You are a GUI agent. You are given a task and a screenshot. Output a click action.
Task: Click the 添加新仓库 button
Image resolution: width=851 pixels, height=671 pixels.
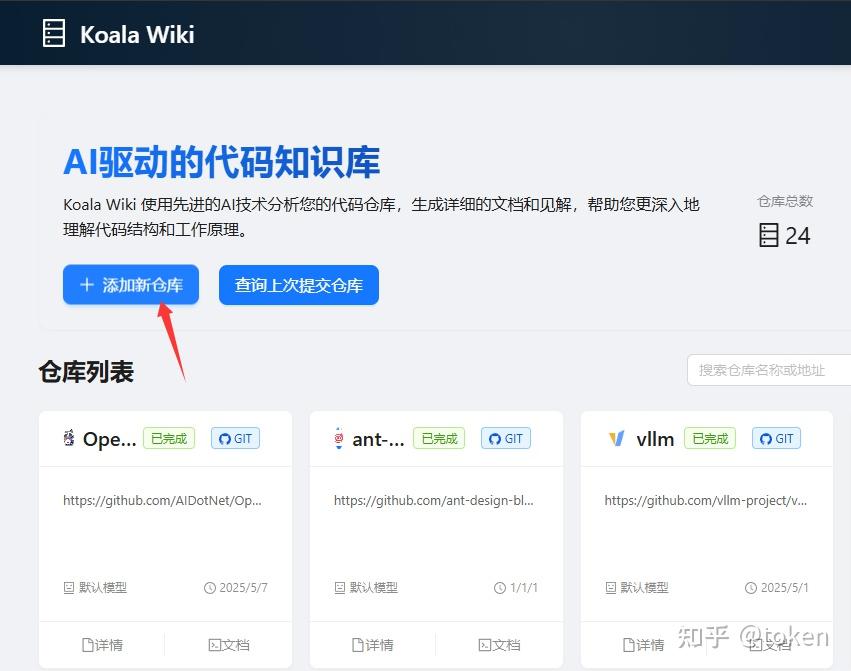tap(130, 284)
